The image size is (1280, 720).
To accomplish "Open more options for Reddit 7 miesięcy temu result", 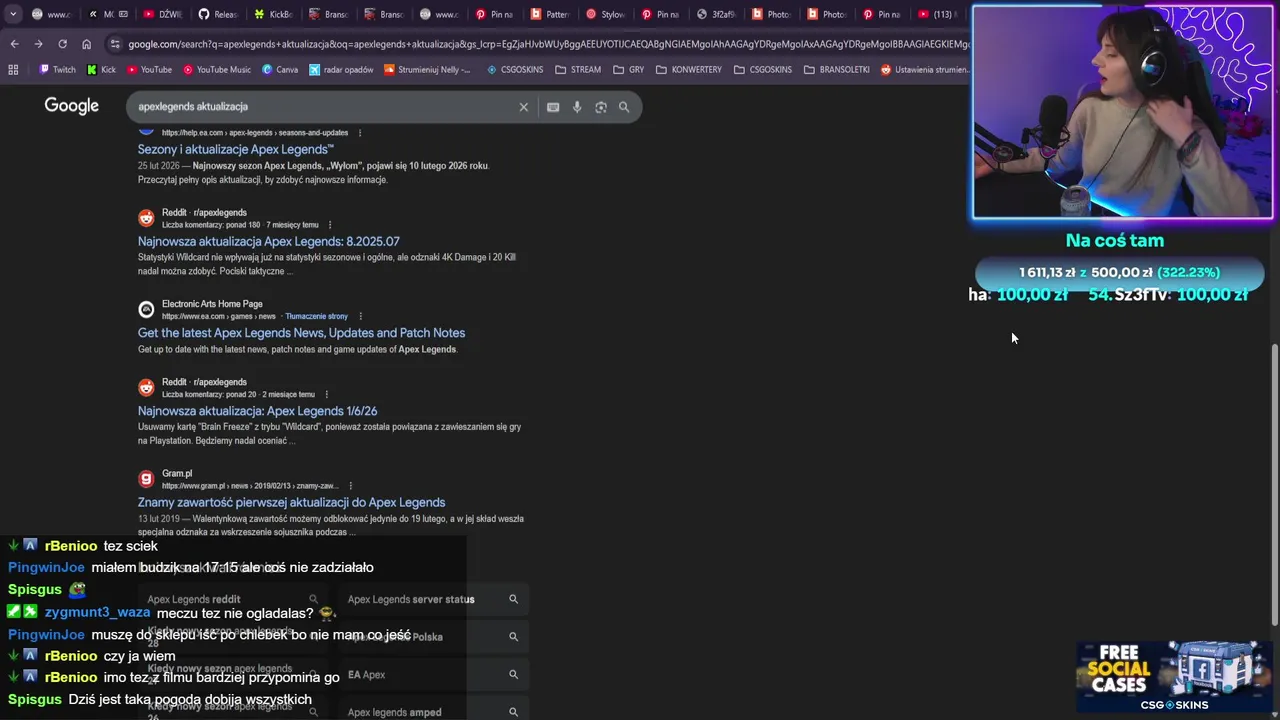I will 330,225.
